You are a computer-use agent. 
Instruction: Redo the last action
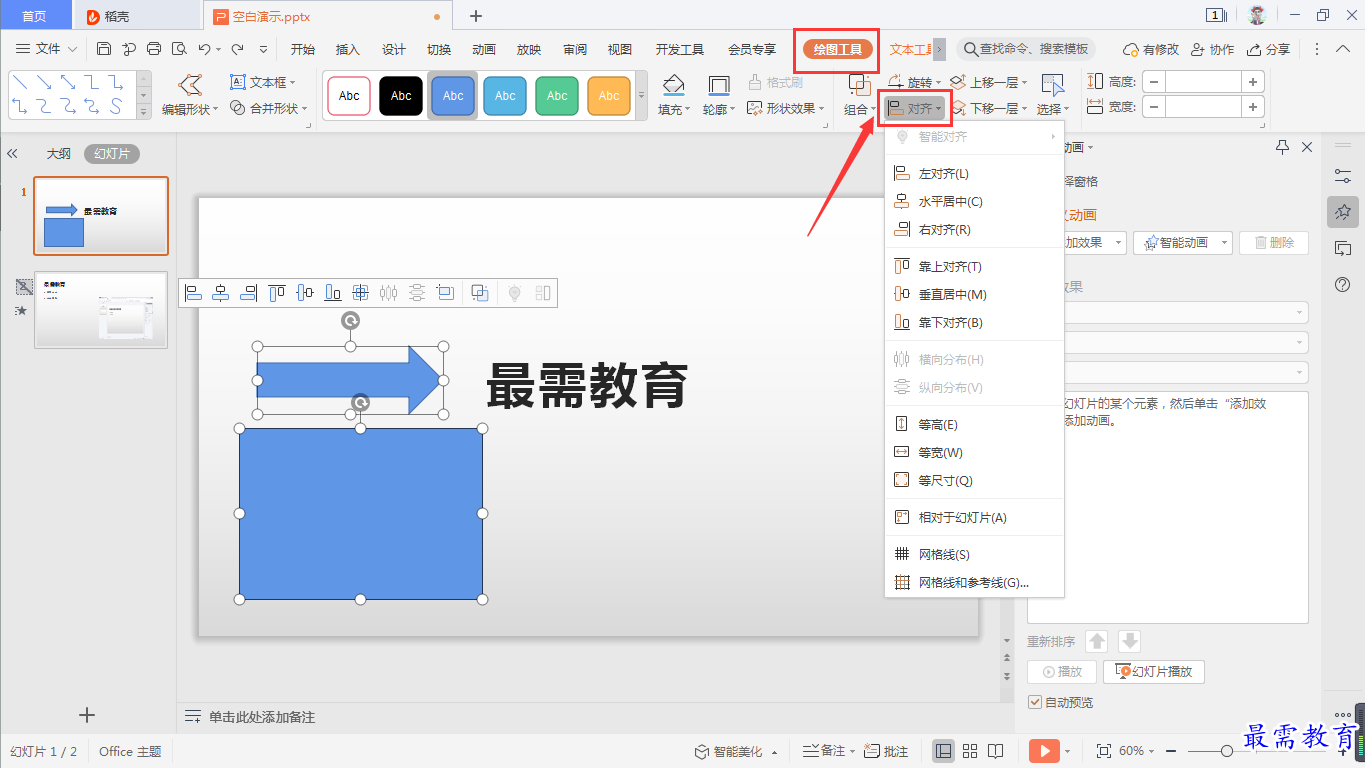pos(238,49)
